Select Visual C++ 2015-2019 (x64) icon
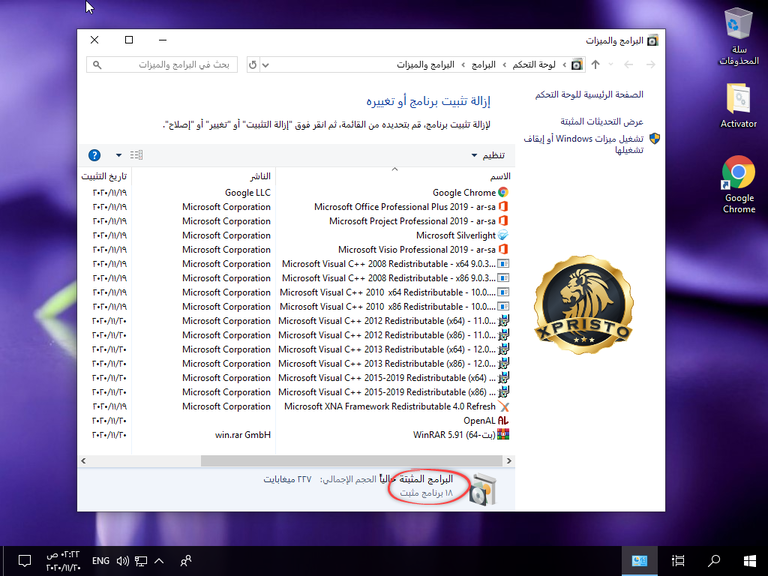This screenshot has height=576, width=768. click(503, 378)
